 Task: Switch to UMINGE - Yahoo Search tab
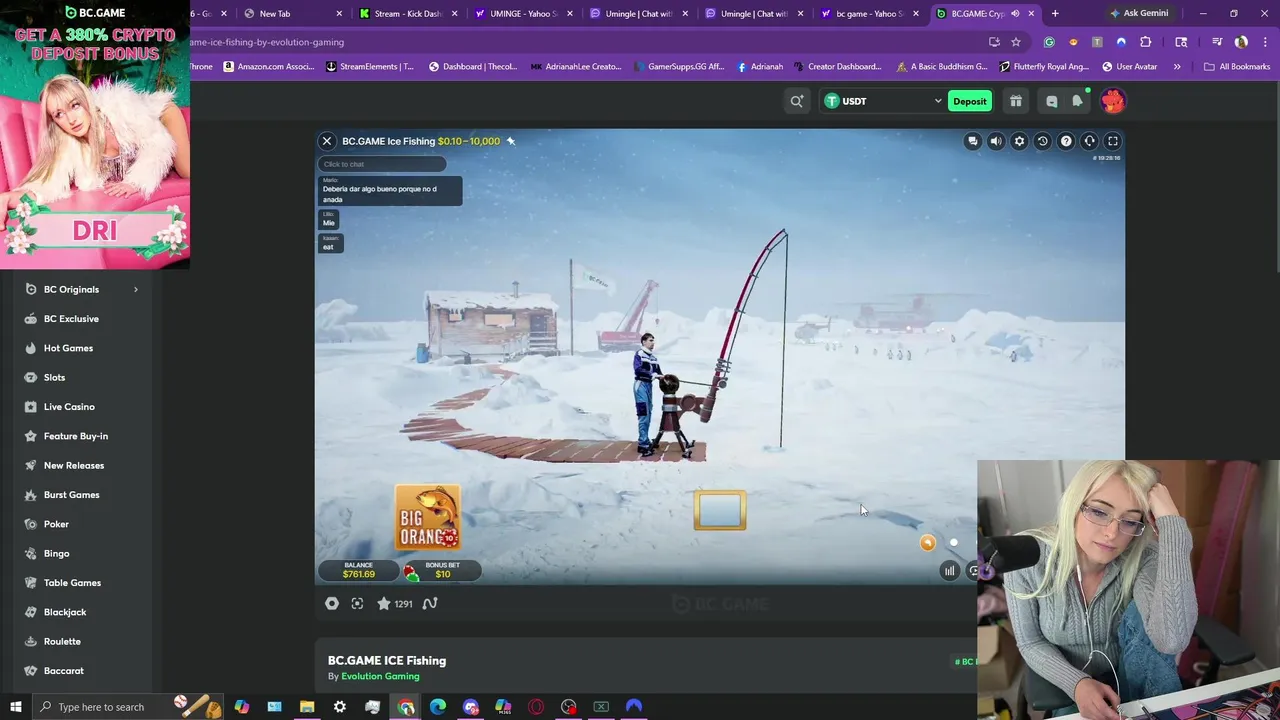[525, 13]
